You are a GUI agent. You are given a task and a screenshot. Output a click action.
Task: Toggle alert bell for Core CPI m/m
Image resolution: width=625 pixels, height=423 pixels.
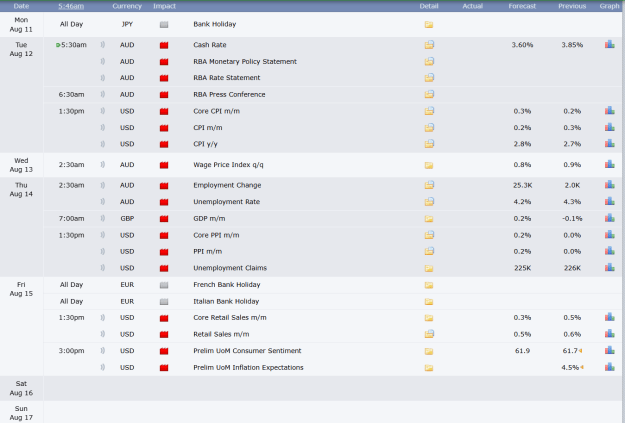point(102,111)
